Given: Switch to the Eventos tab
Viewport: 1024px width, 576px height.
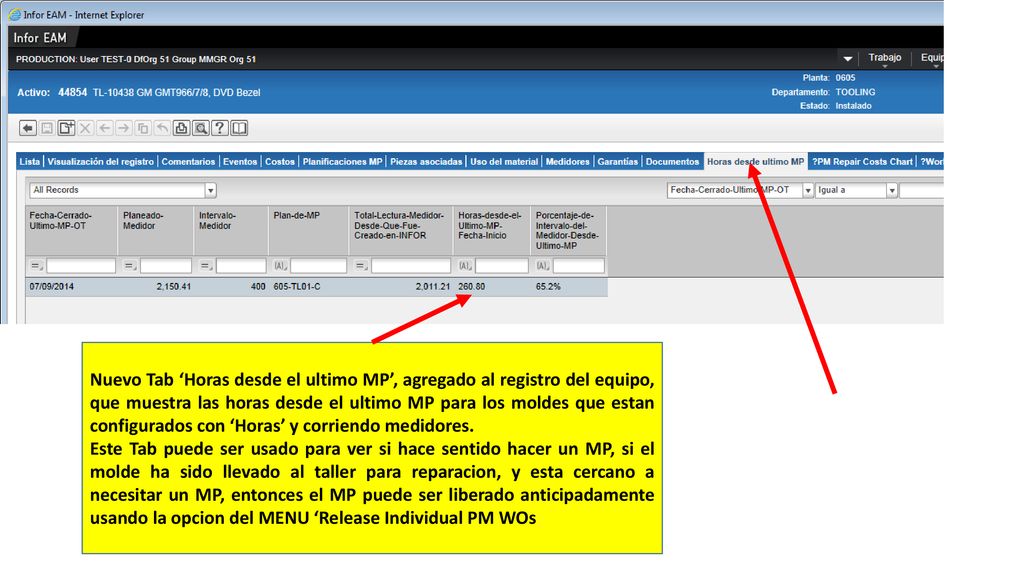Looking at the screenshot, I should point(240,161).
